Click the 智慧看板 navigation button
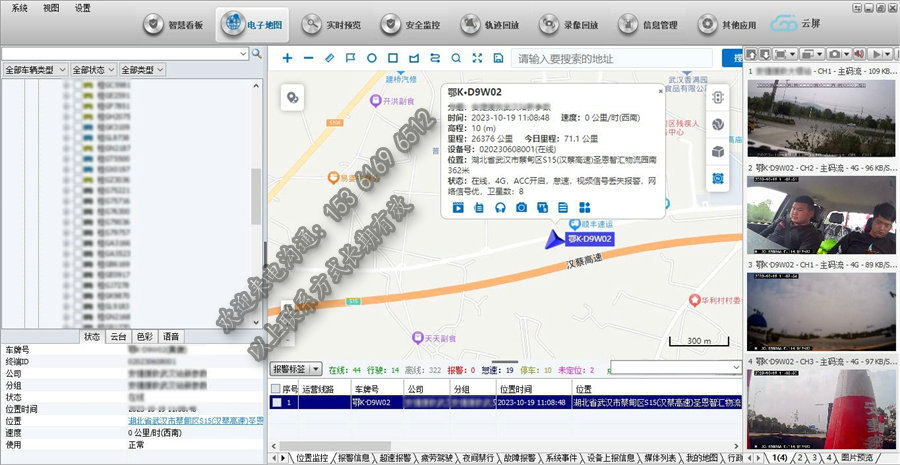This screenshot has width=900, height=465. tap(177, 23)
